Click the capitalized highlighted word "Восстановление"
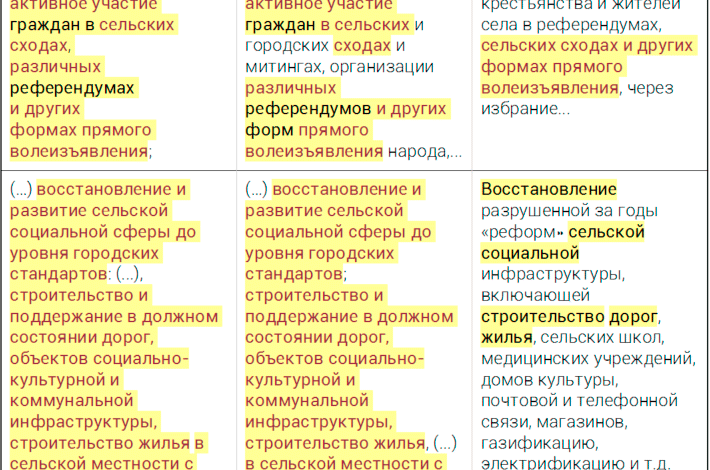 coord(548,190)
